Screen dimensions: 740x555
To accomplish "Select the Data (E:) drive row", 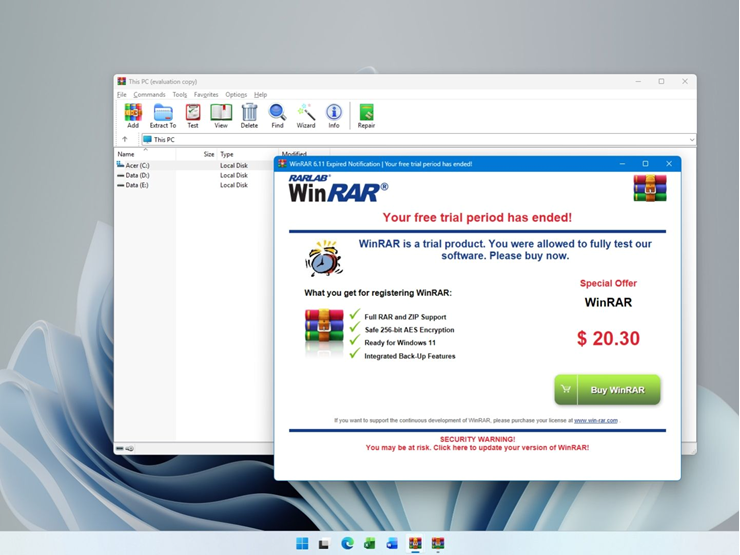I will point(194,185).
